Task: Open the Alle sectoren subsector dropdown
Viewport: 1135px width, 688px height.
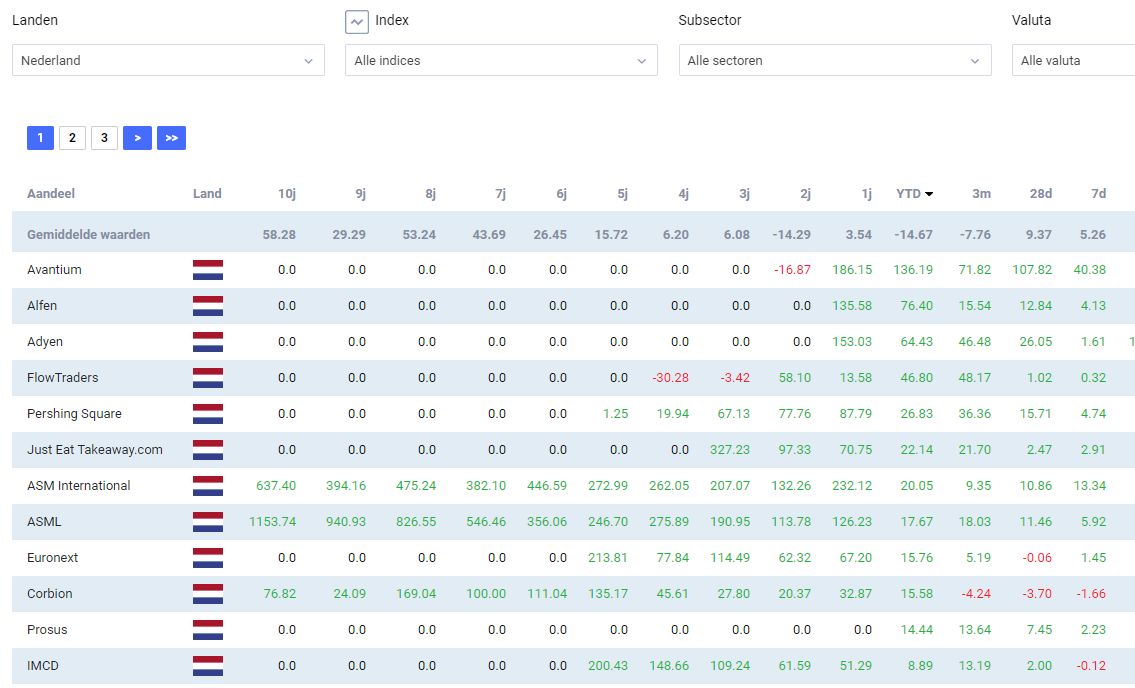Action: pyautogui.click(x=835, y=60)
